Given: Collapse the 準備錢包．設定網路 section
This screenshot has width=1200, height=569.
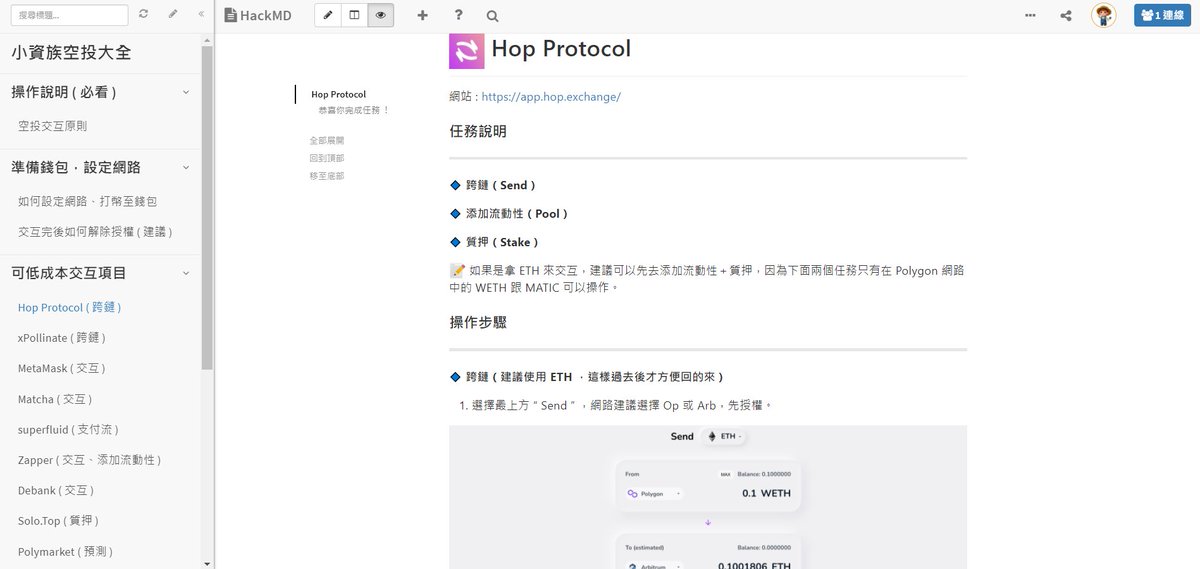Looking at the screenshot, I should [186, 167].
